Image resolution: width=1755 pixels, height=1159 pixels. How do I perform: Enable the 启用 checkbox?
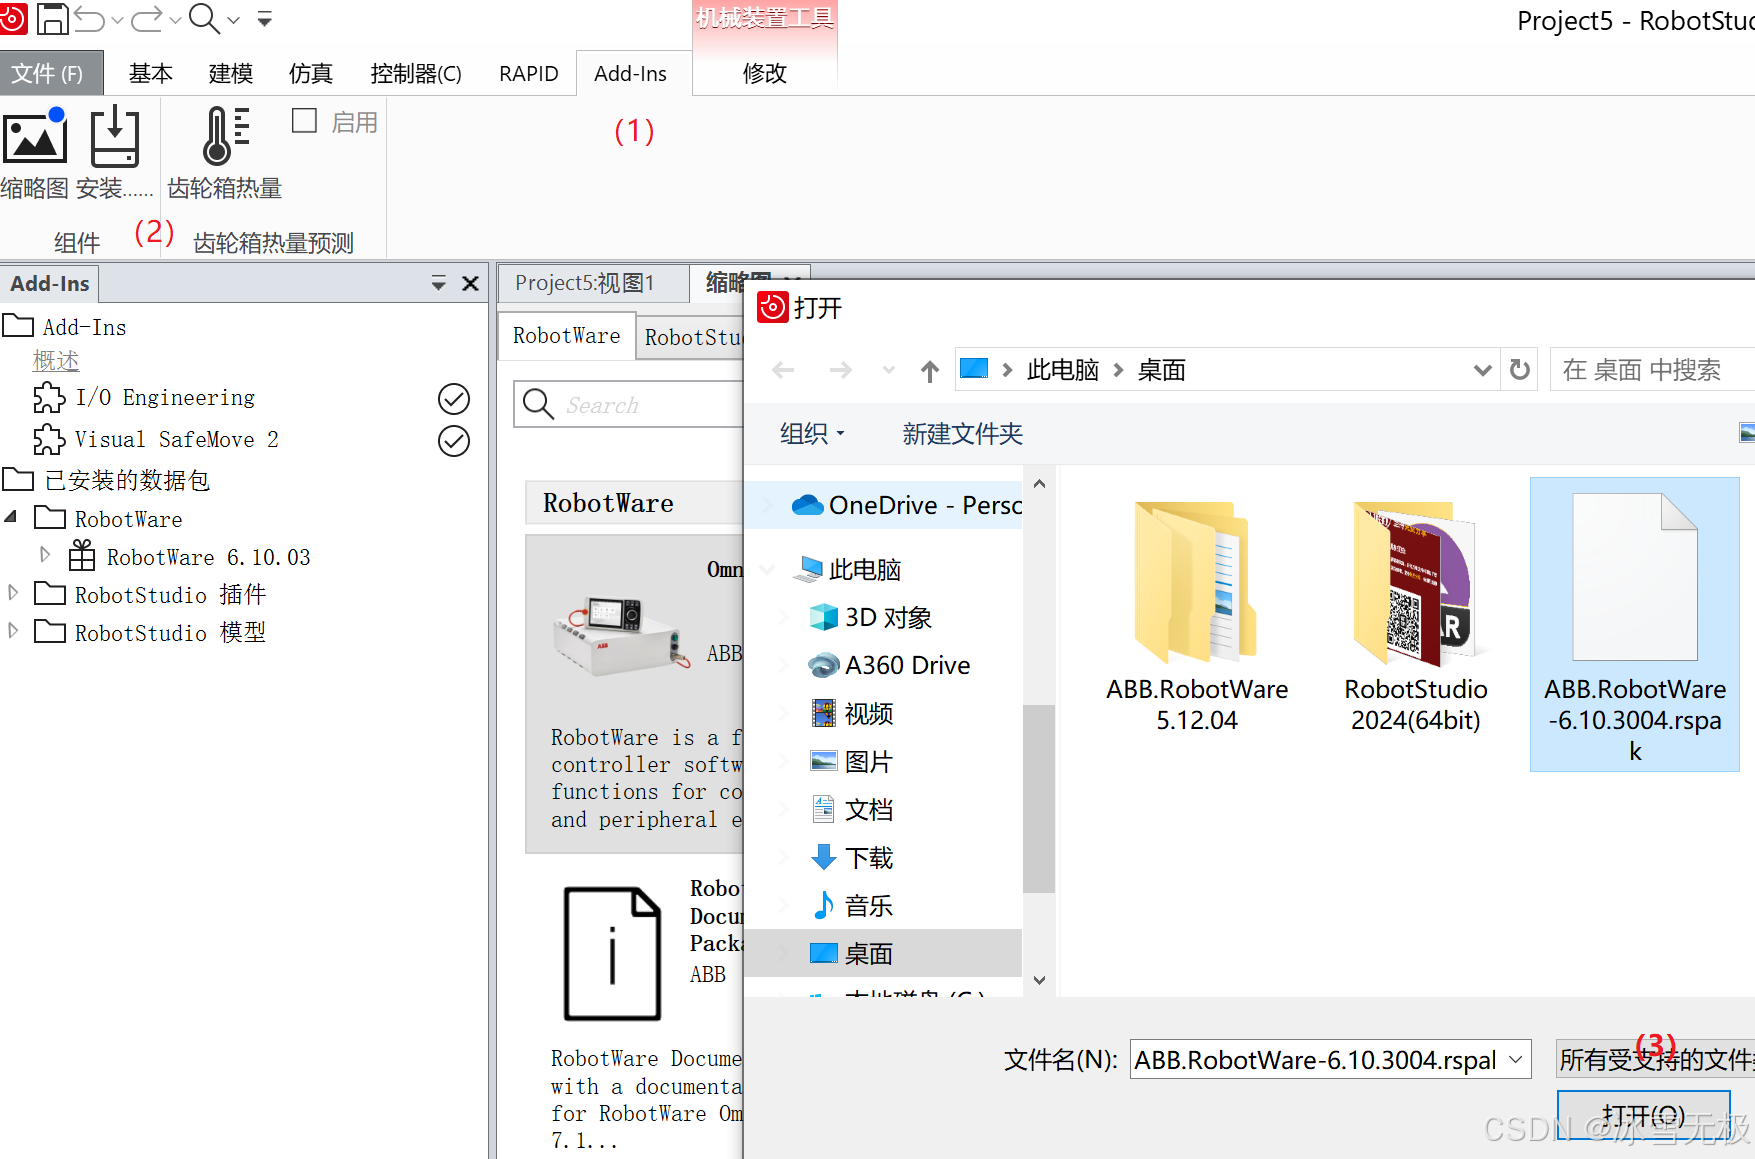304,121
